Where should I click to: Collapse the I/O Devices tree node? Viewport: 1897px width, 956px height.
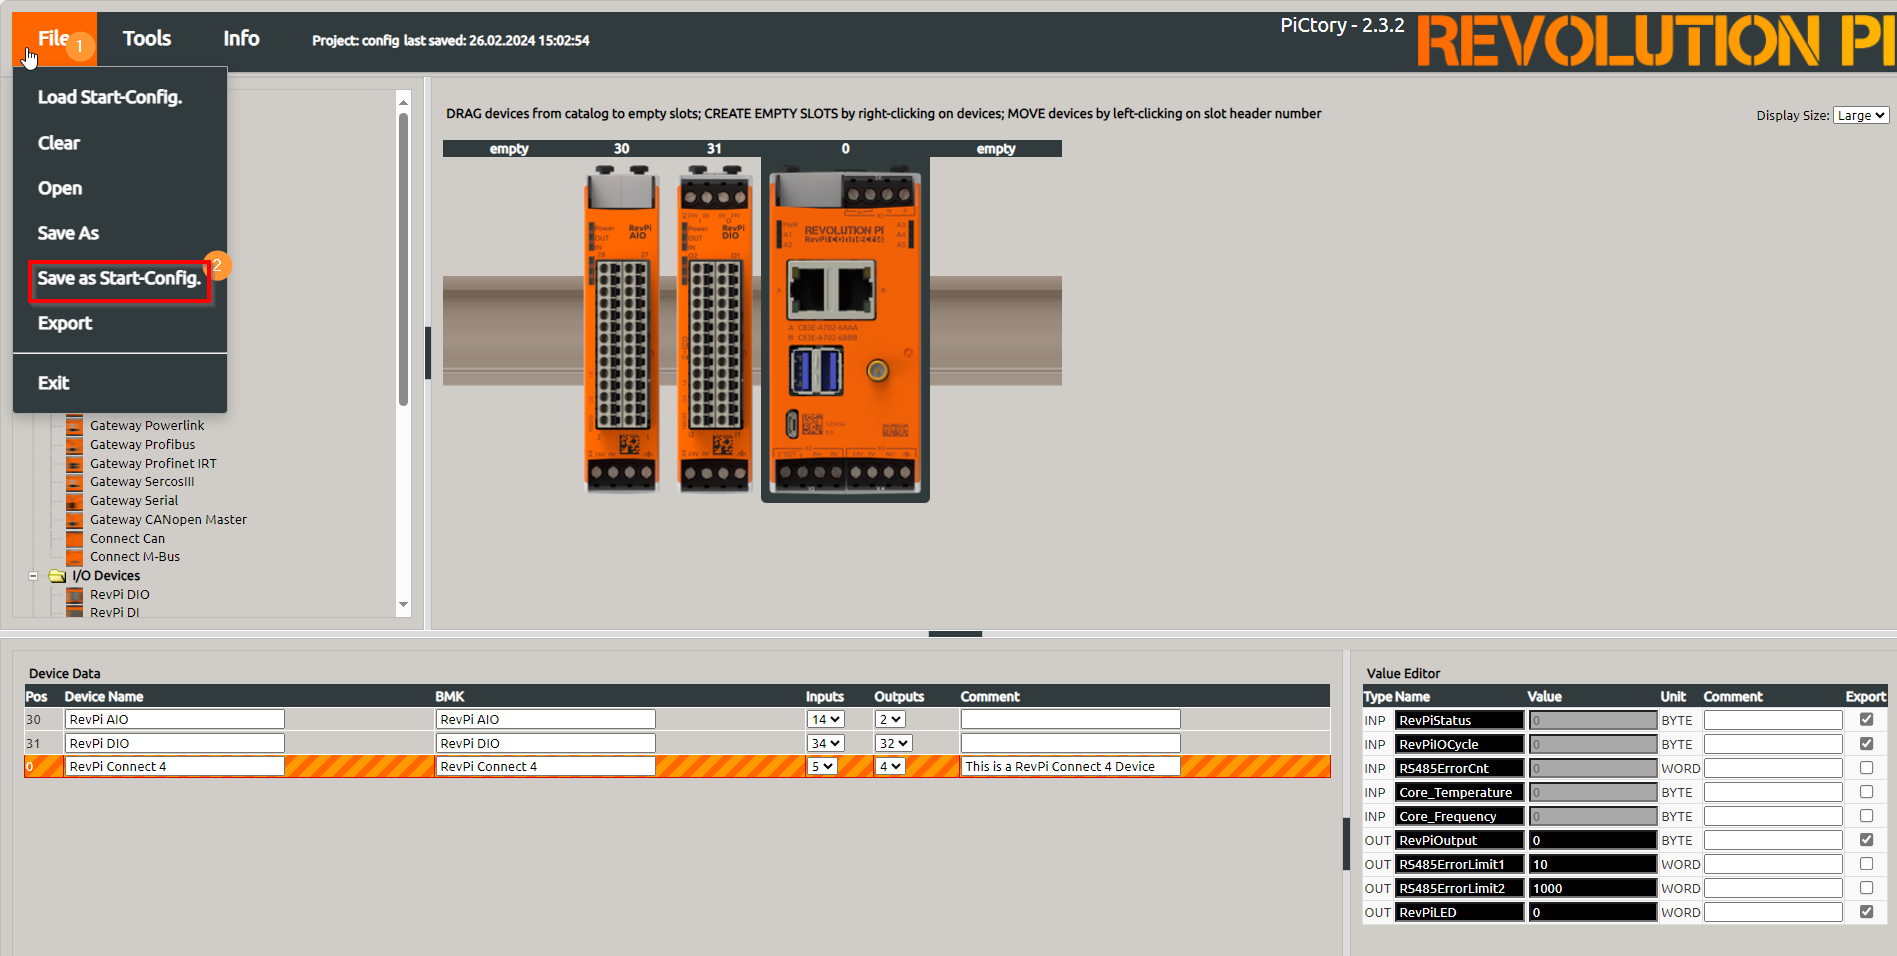tap(33, 576)
